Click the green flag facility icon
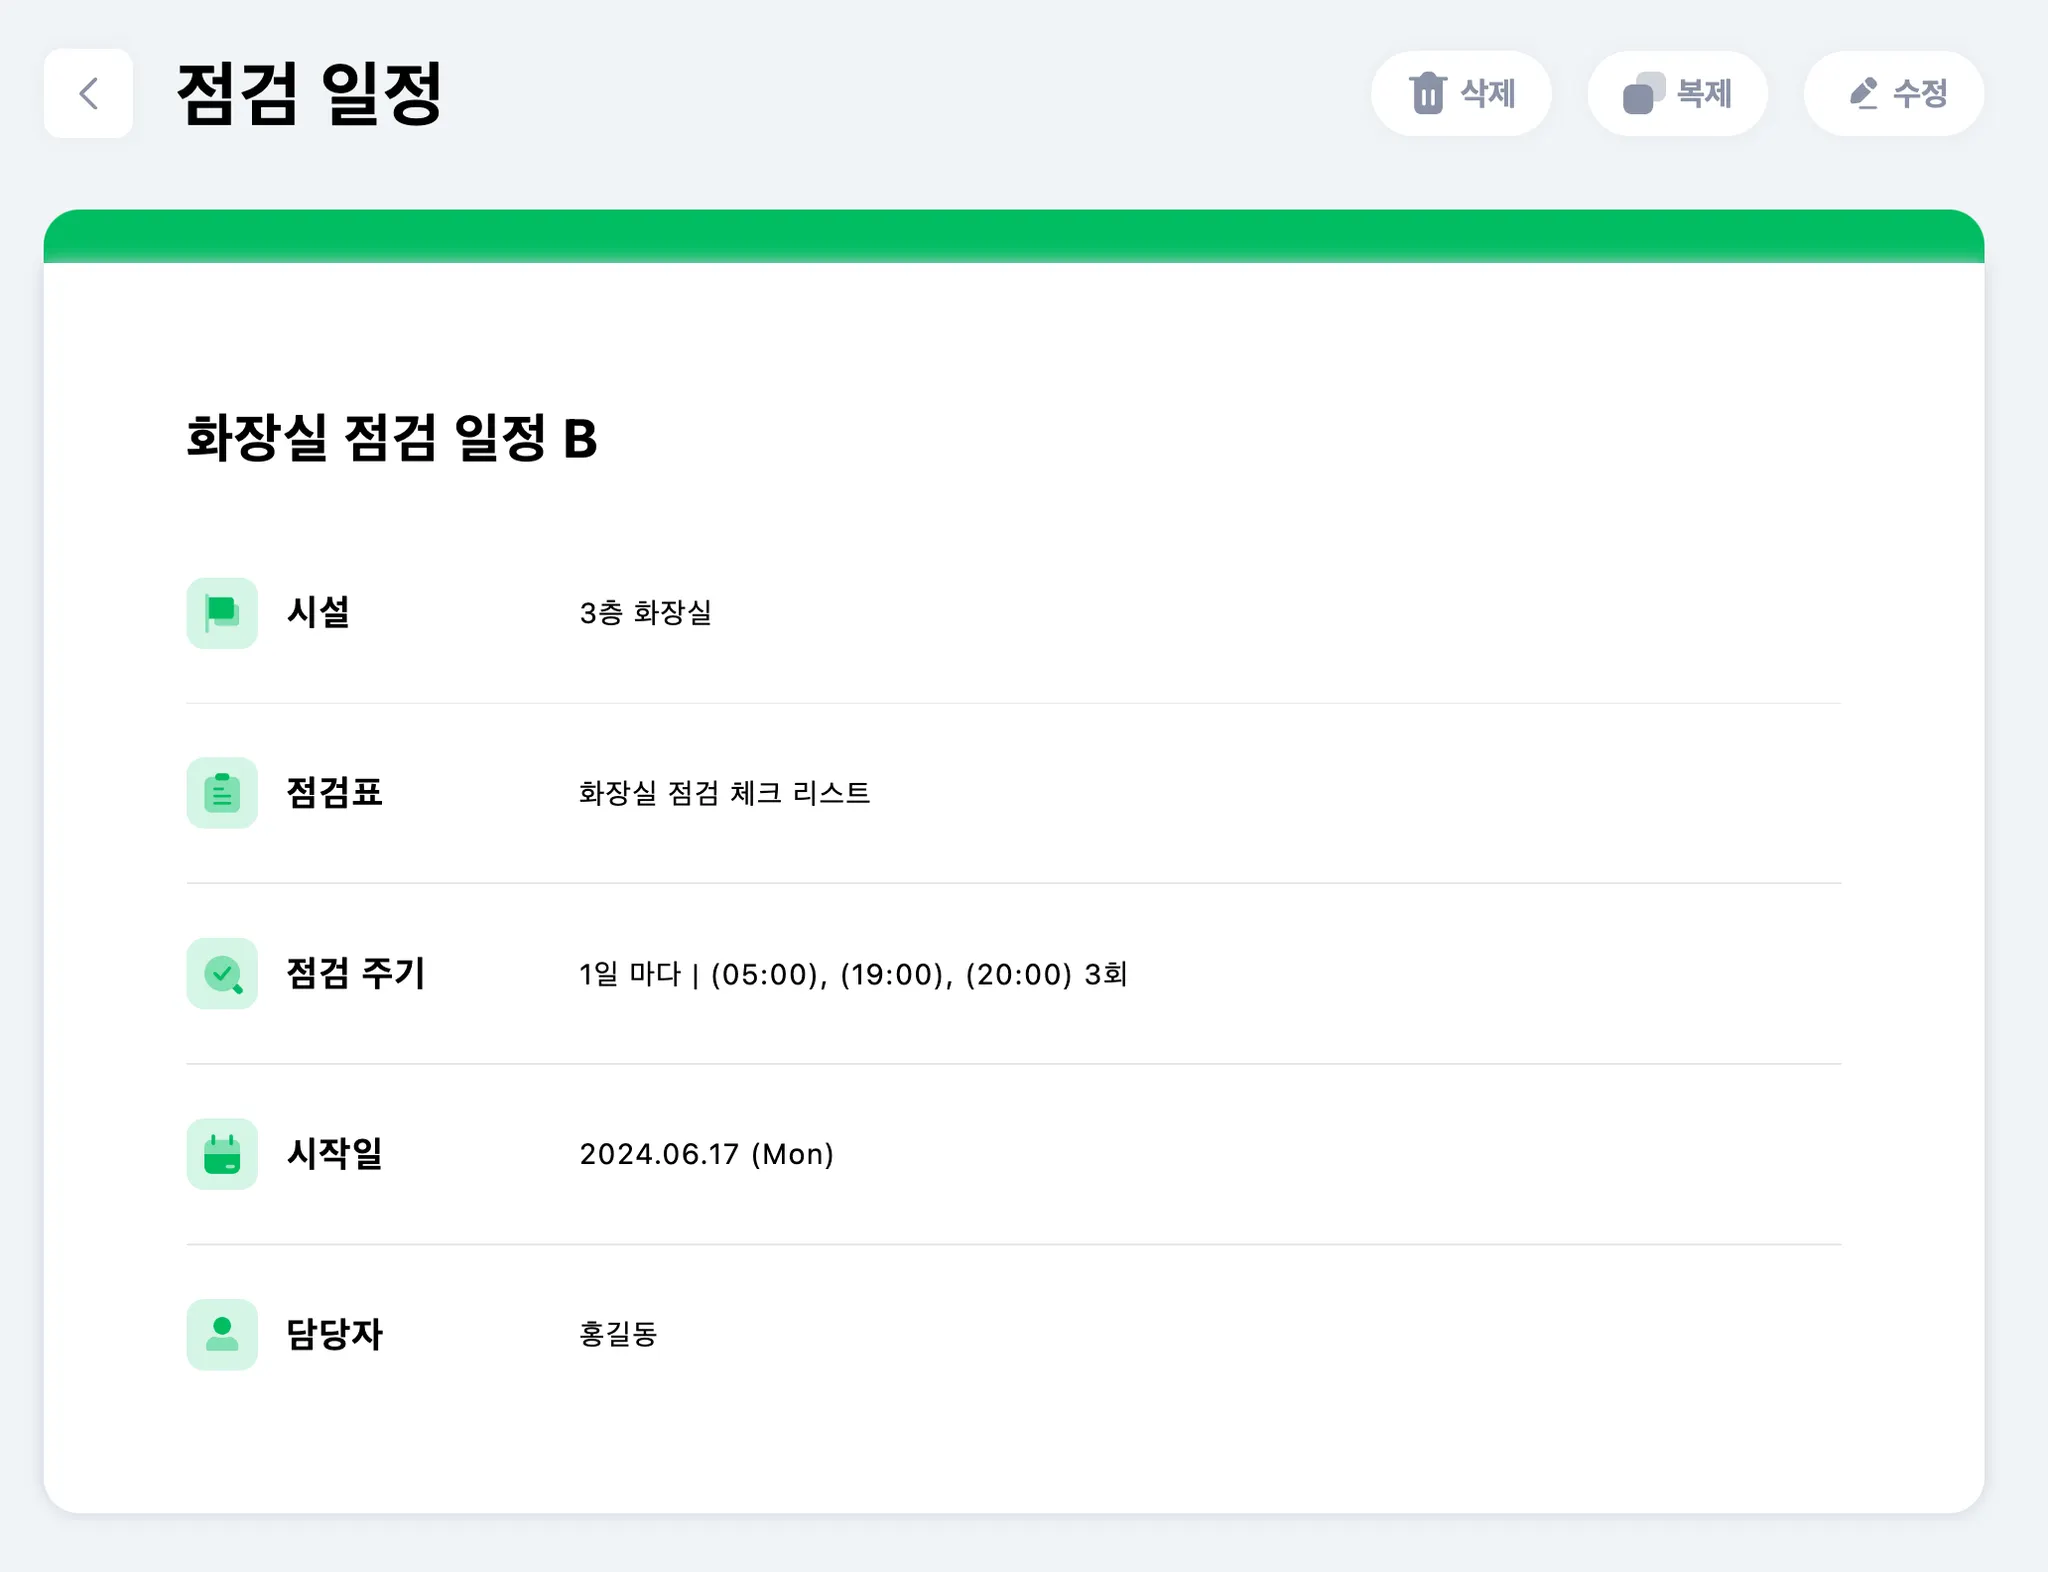The image size is (2048, 1572). pyautogui.click(x=222, y=613)
